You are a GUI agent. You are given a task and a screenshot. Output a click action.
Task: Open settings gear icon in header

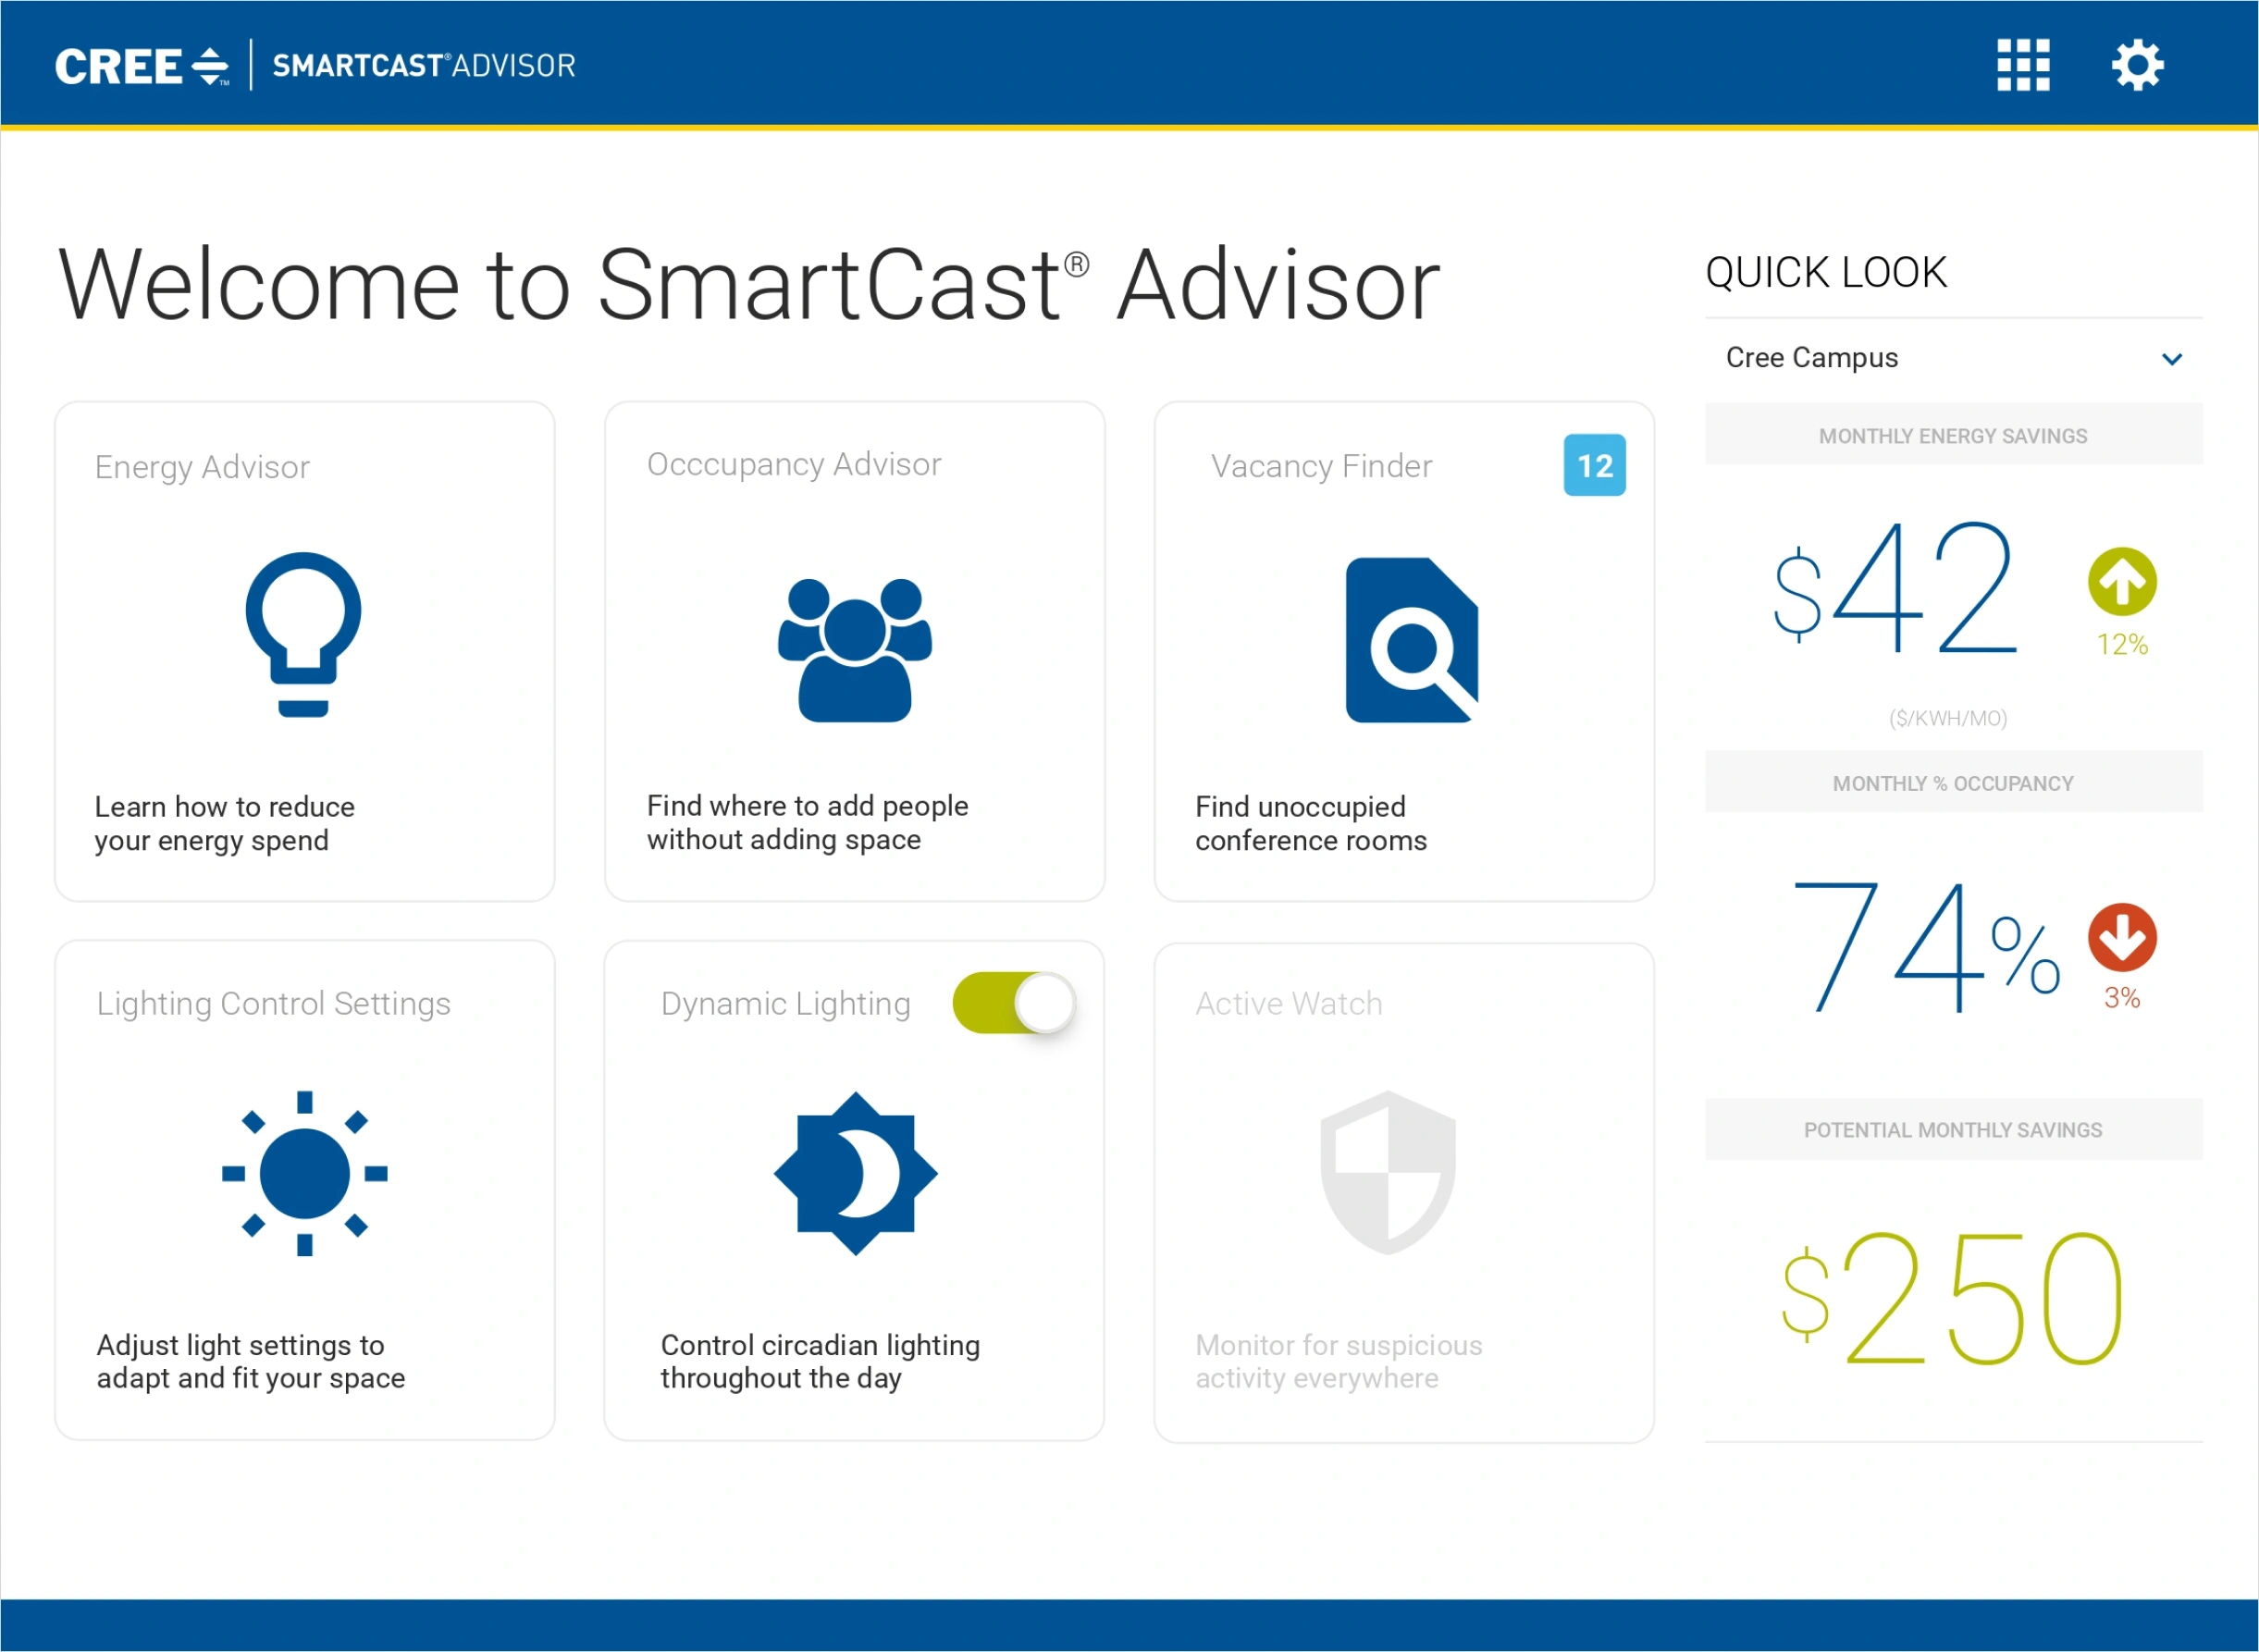pos(2137,65)
